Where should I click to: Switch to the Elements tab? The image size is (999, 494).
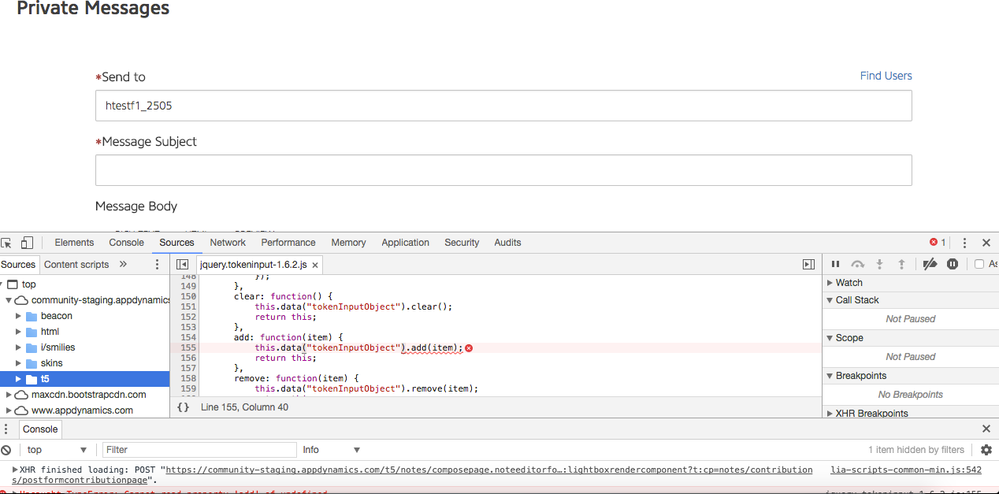pyautogui.click(x=74, y=243)
